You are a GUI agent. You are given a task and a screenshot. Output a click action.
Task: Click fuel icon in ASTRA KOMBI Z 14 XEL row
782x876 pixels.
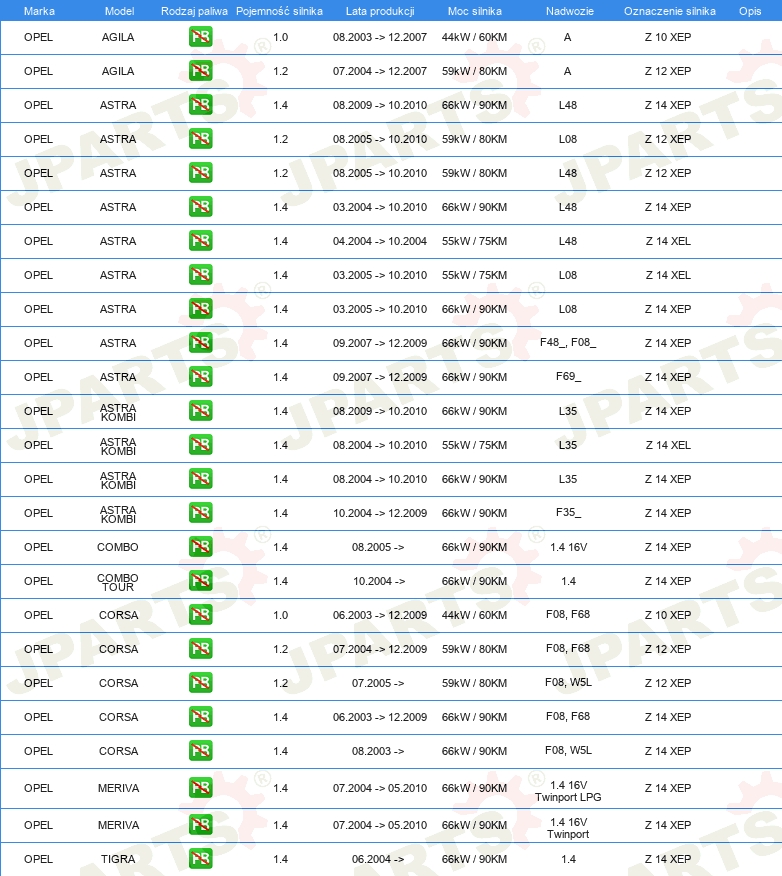[201, 445]
